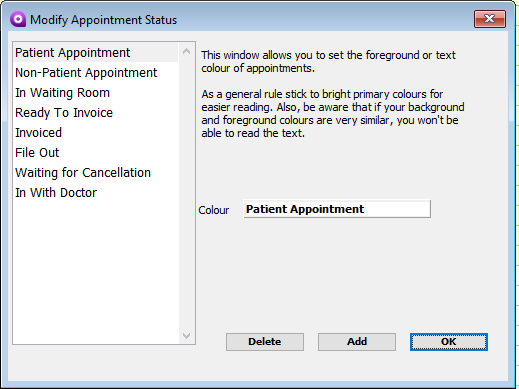The image size is (519, 389).
Task: Add a new appointment status
Action: 357,342
